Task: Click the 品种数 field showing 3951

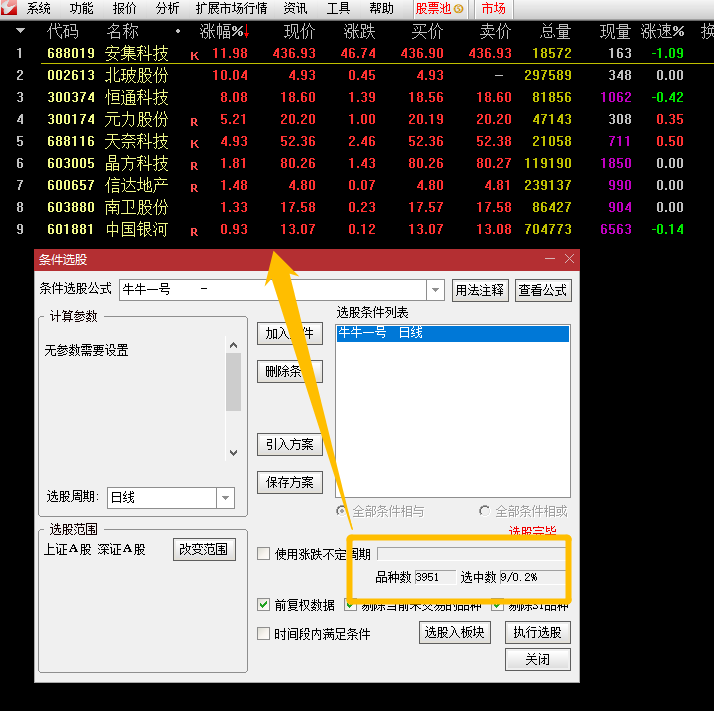Action: coord(435,577)
